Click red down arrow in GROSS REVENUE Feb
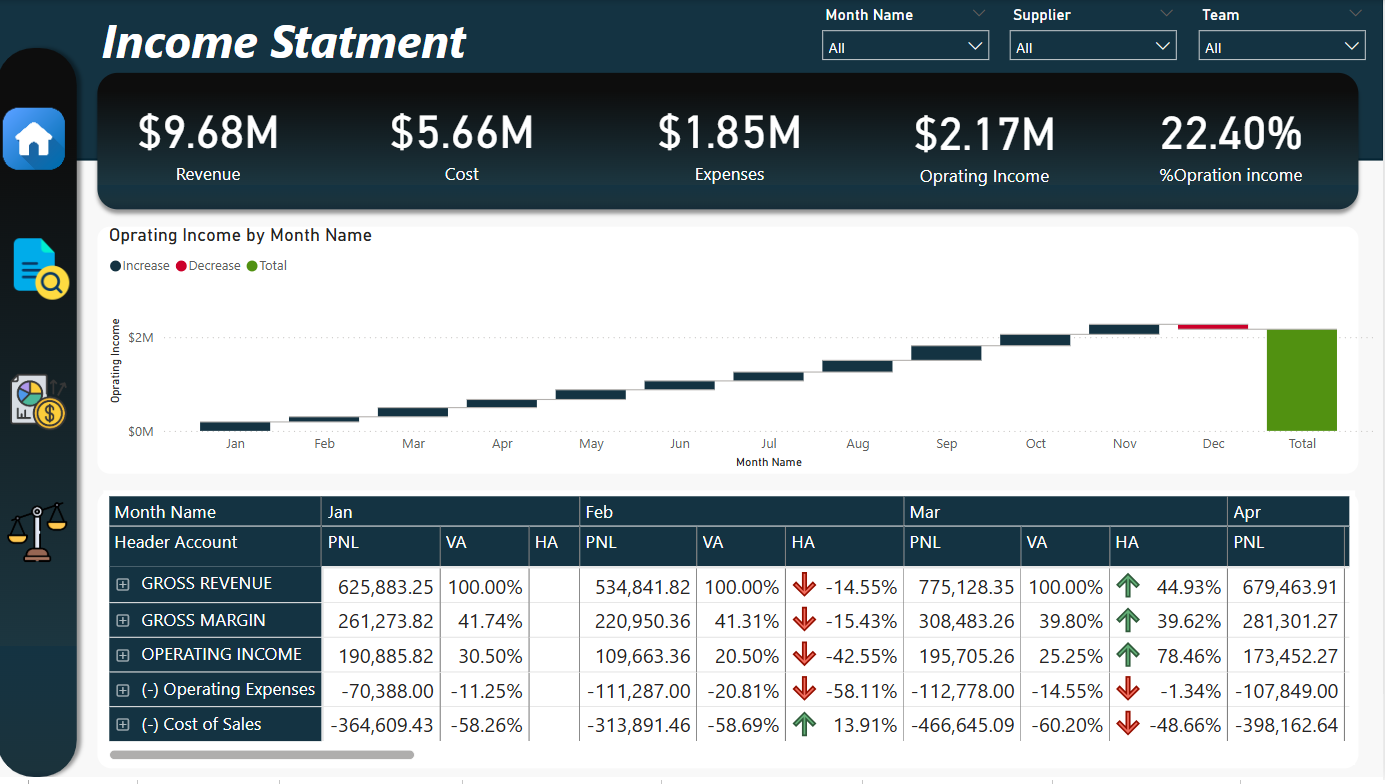The height and width of the screenshot is (784, 1385). click(804, 586)
